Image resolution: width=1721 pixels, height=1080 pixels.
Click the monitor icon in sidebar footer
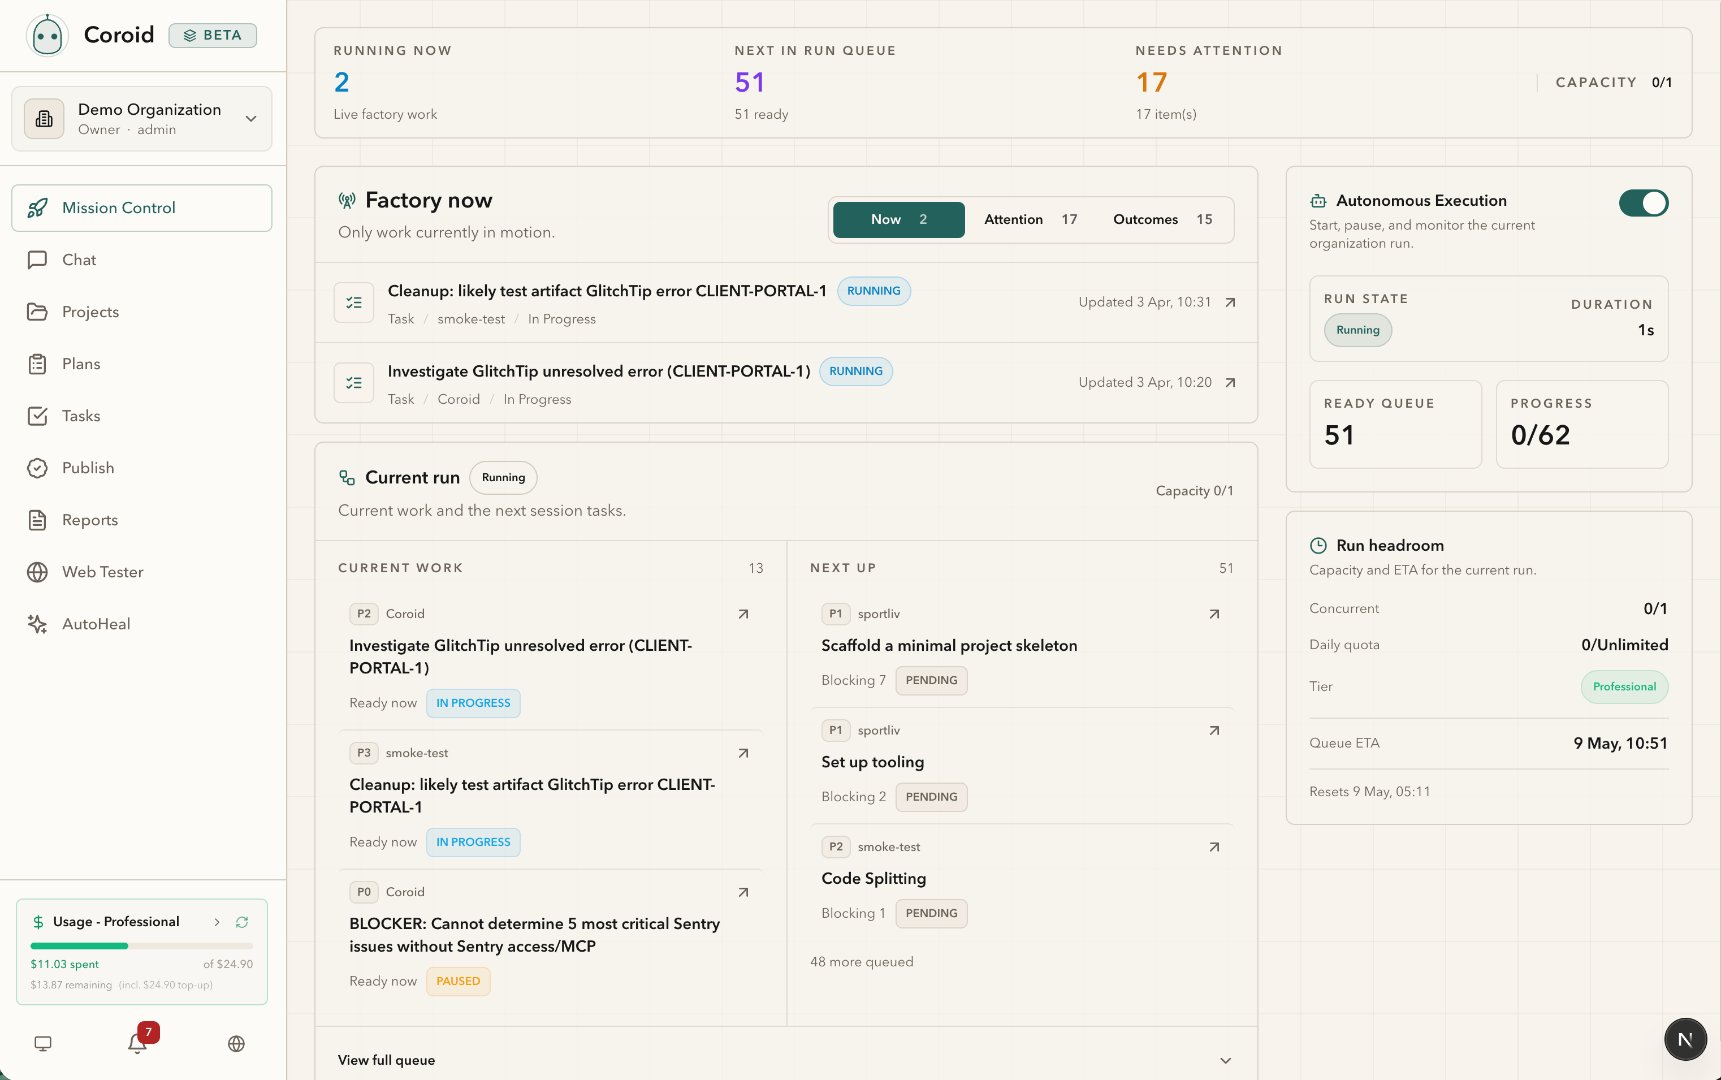[43, 1043]
